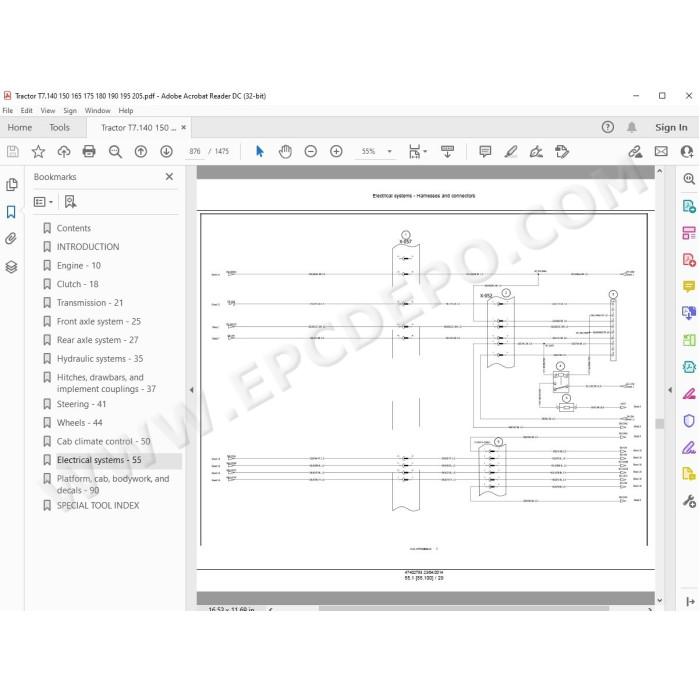The width and height of the screenshot is (700, 700).
Task: Go to previous page arrow
Action: [x=141, y=152]
